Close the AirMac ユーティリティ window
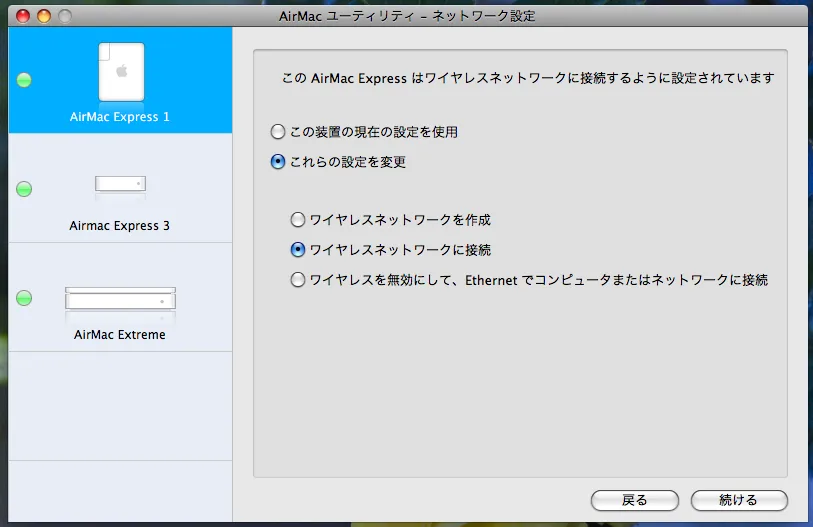The width and height of the screenshot is (813, 527). click(x=23, y=16)
